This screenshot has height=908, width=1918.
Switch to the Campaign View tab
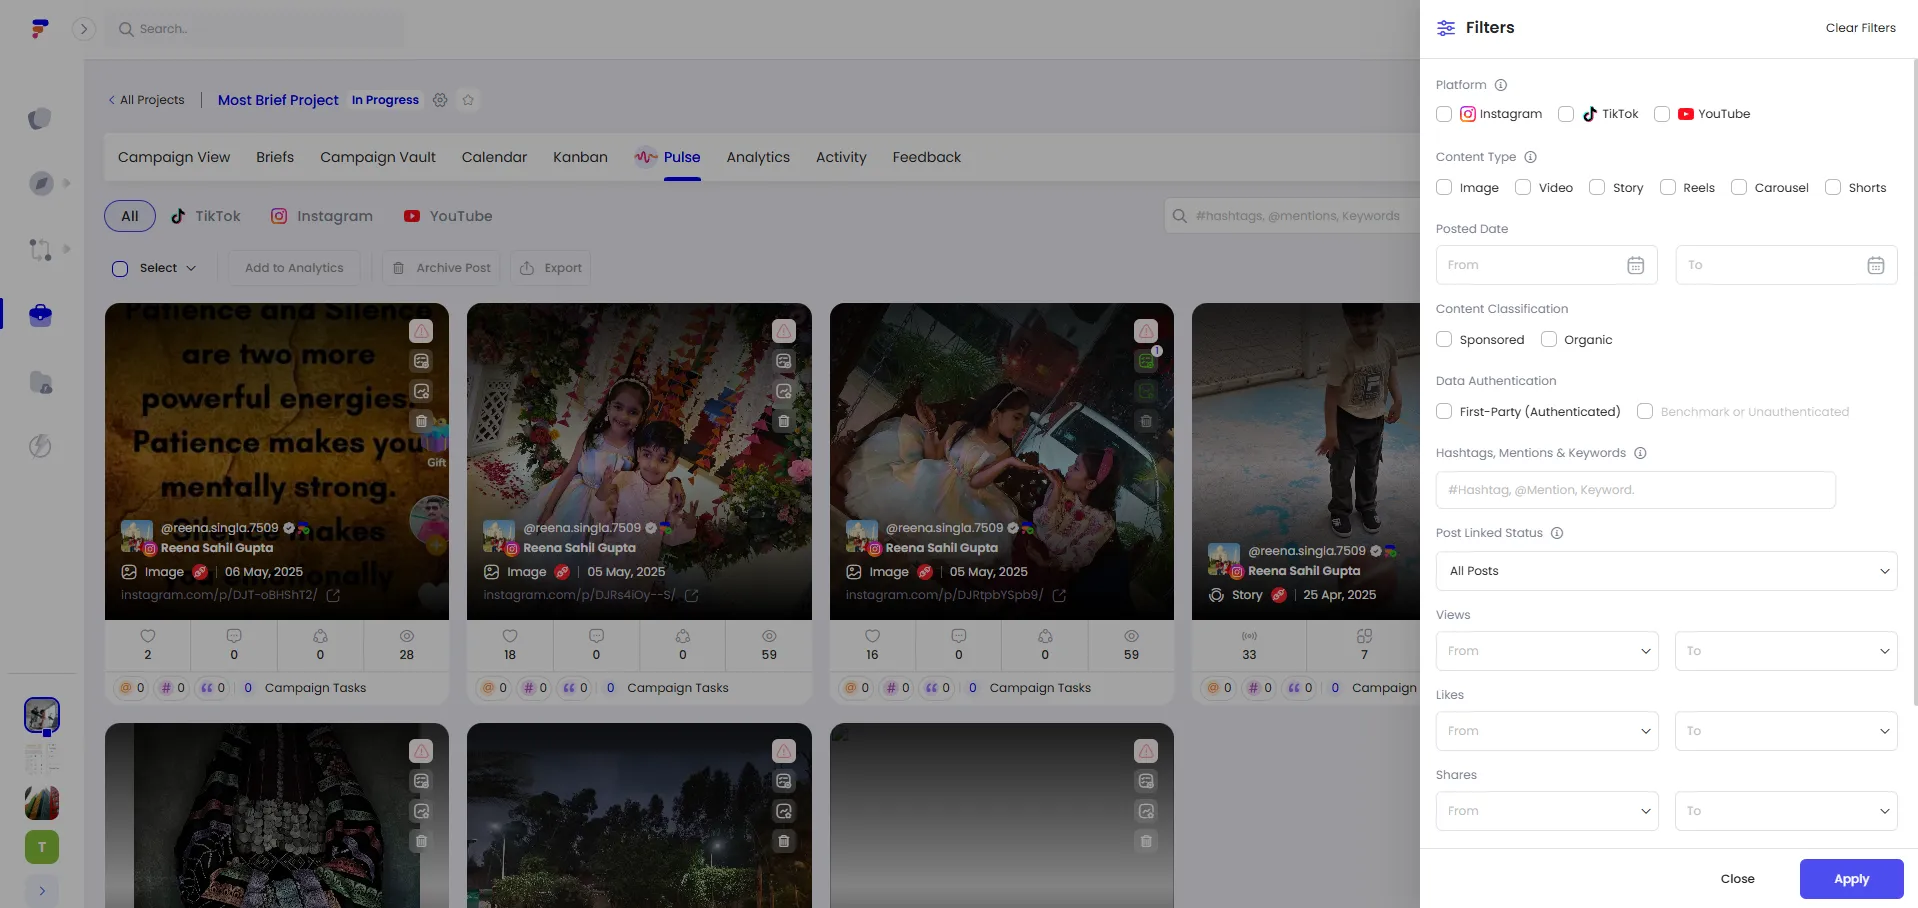pyautogui.click(x=174, y=157)
